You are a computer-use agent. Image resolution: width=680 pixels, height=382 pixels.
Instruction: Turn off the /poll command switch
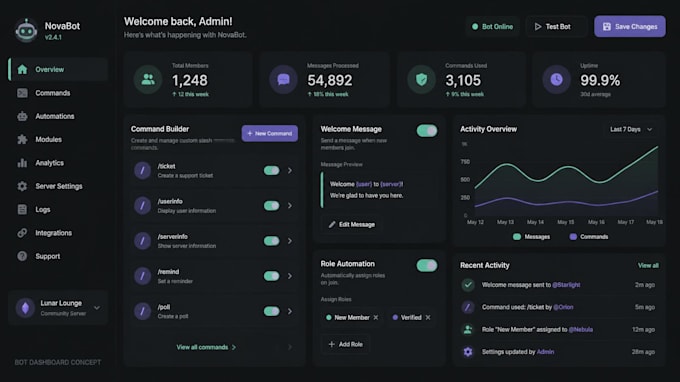coord(271,311)
